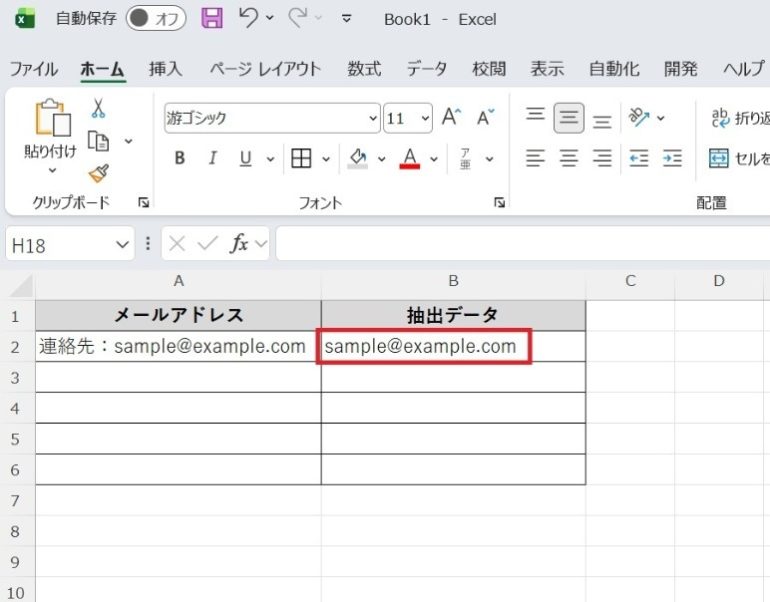
Task: Cut selection with scissors icon
Action: click(x=98, y=108)
